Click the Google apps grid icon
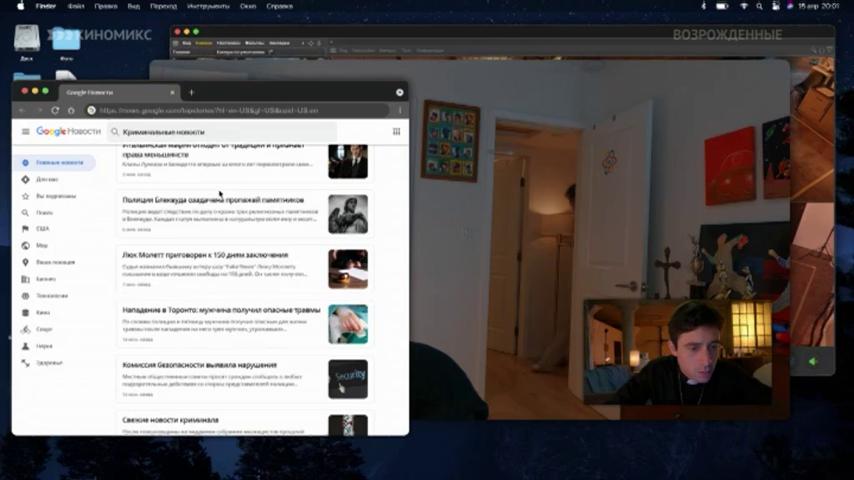This screenshot has width=854, height=480. [x=396, y=131]
